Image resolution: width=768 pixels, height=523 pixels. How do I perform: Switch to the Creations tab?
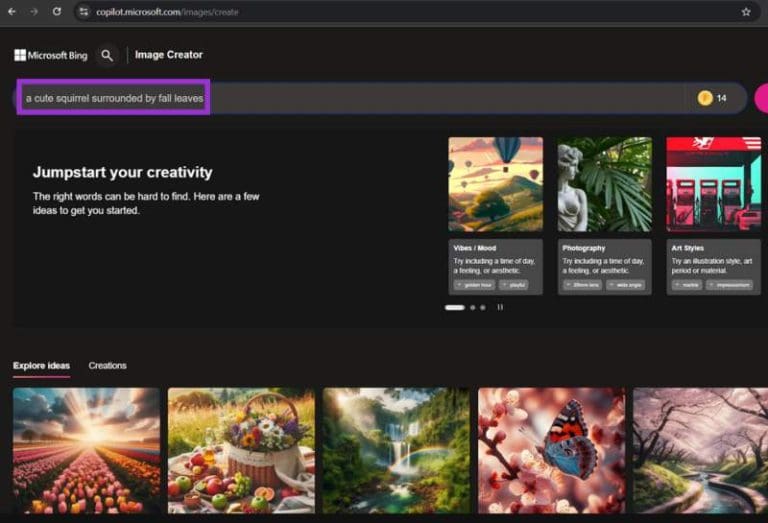point(107,366)
